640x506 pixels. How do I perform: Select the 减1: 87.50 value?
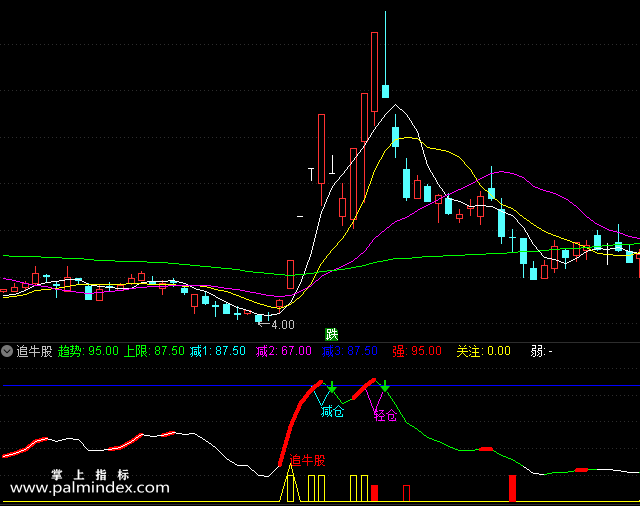point(218,351)
